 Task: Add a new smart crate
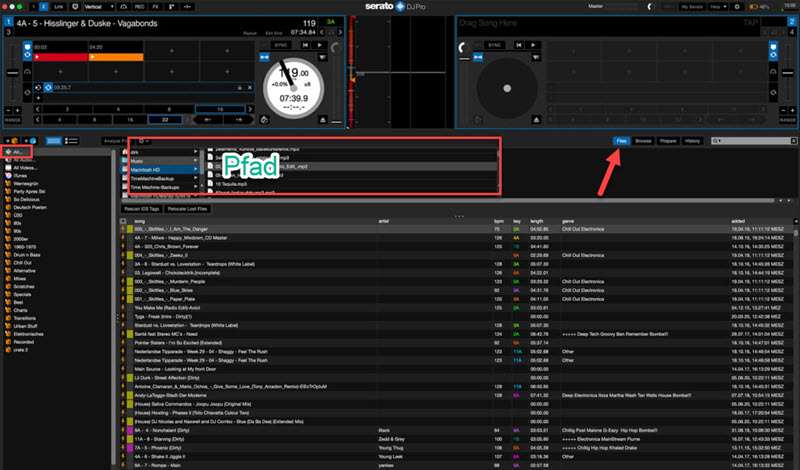pos(30,140)
